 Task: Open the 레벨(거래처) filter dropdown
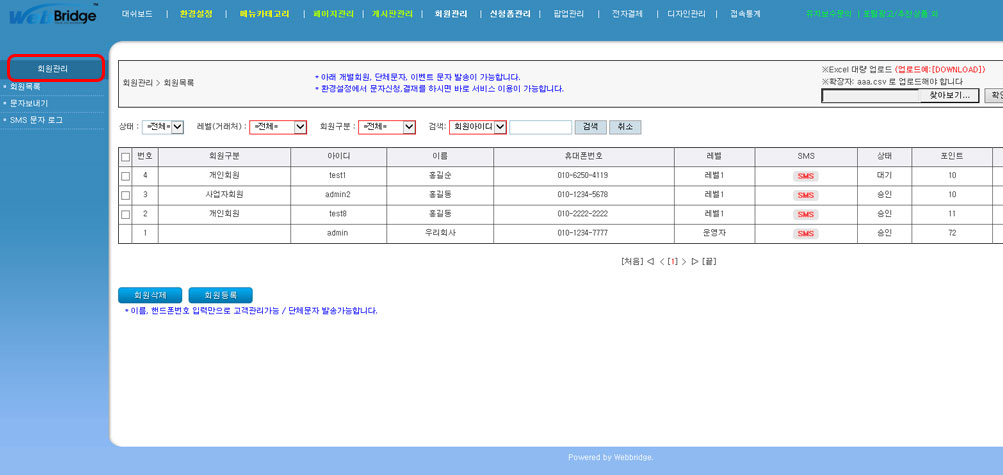click(x=278, y=127)
